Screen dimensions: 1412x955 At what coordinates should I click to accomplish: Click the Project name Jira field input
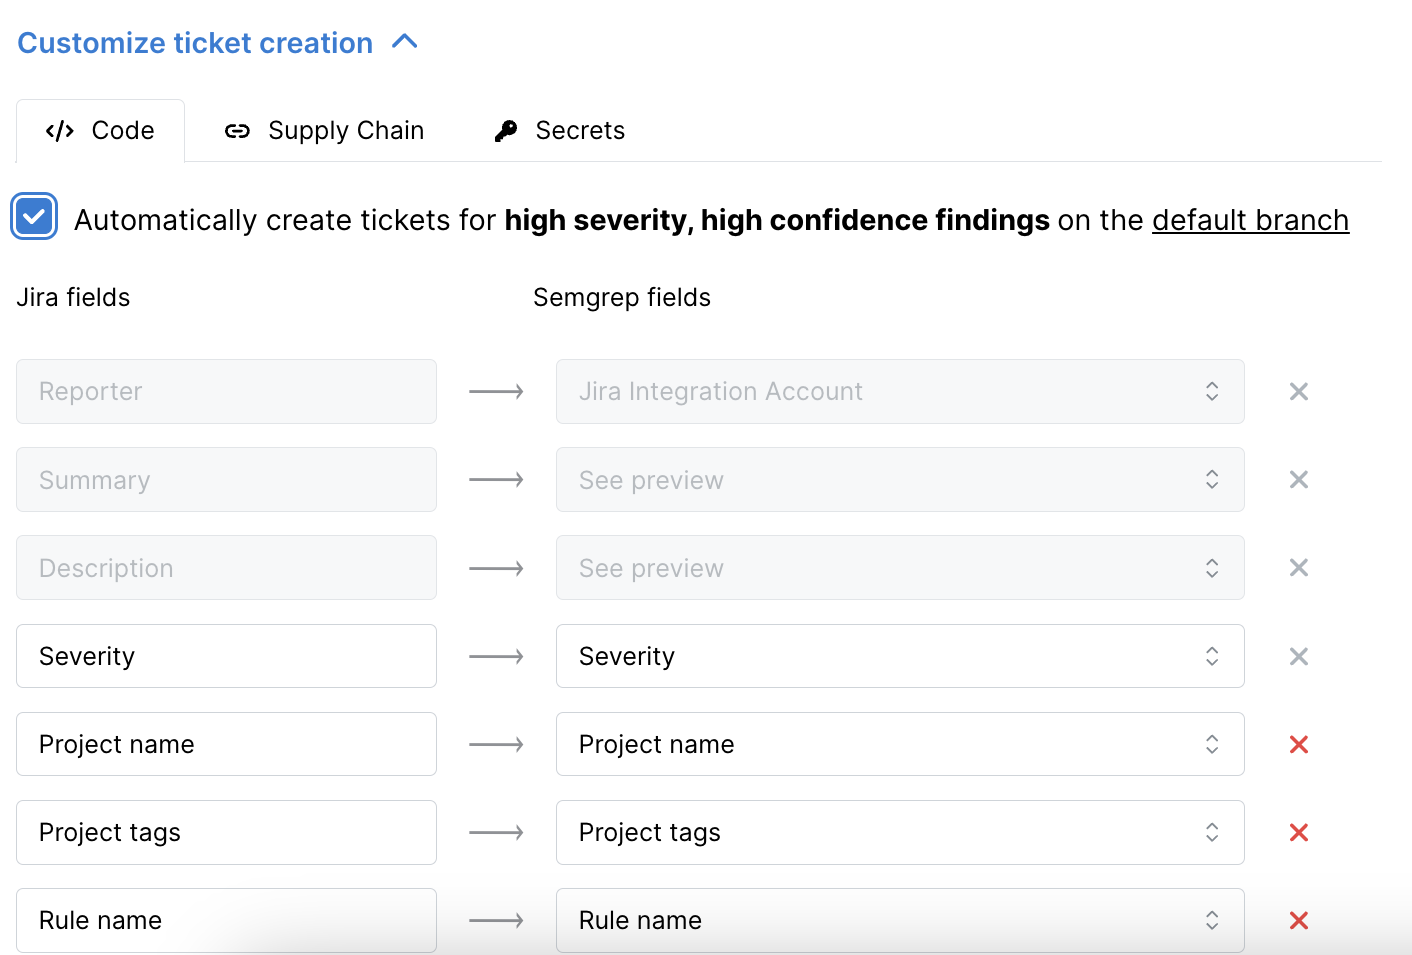click(226, 744)
